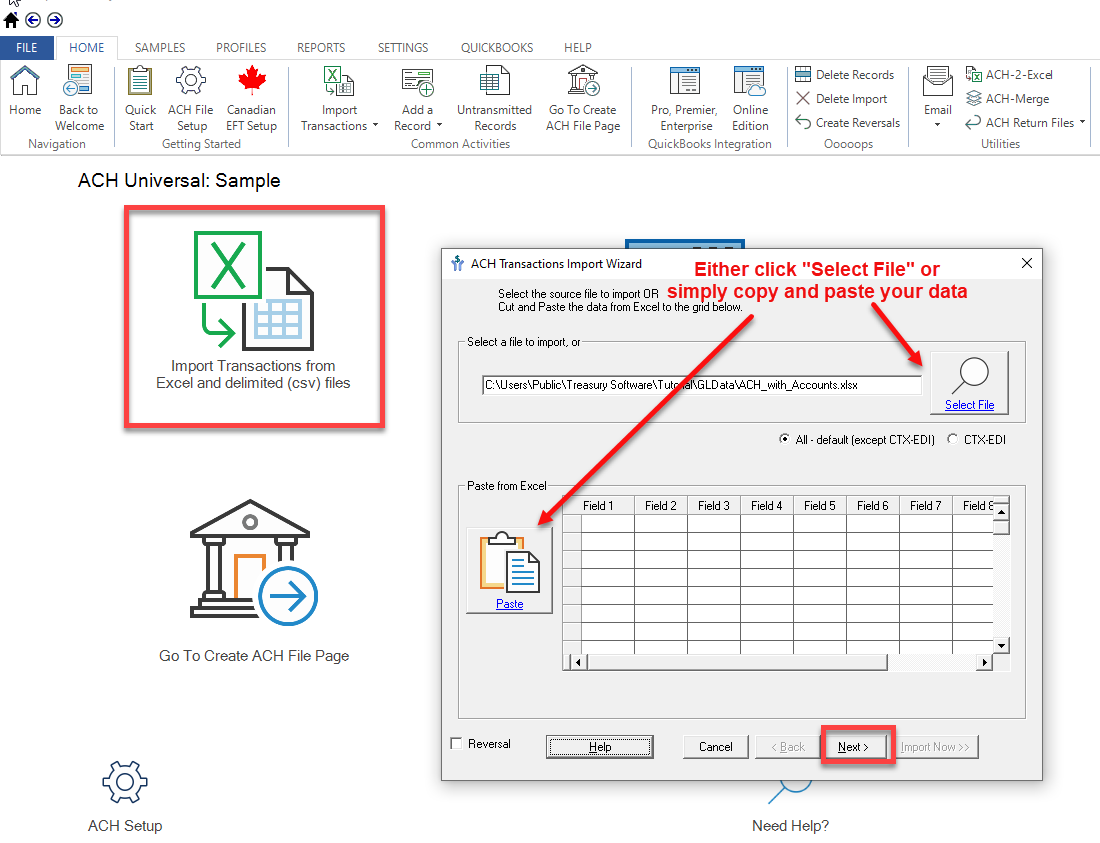
Task: Launch ACH-Merge utility
Action: [x=1007, y=99]
